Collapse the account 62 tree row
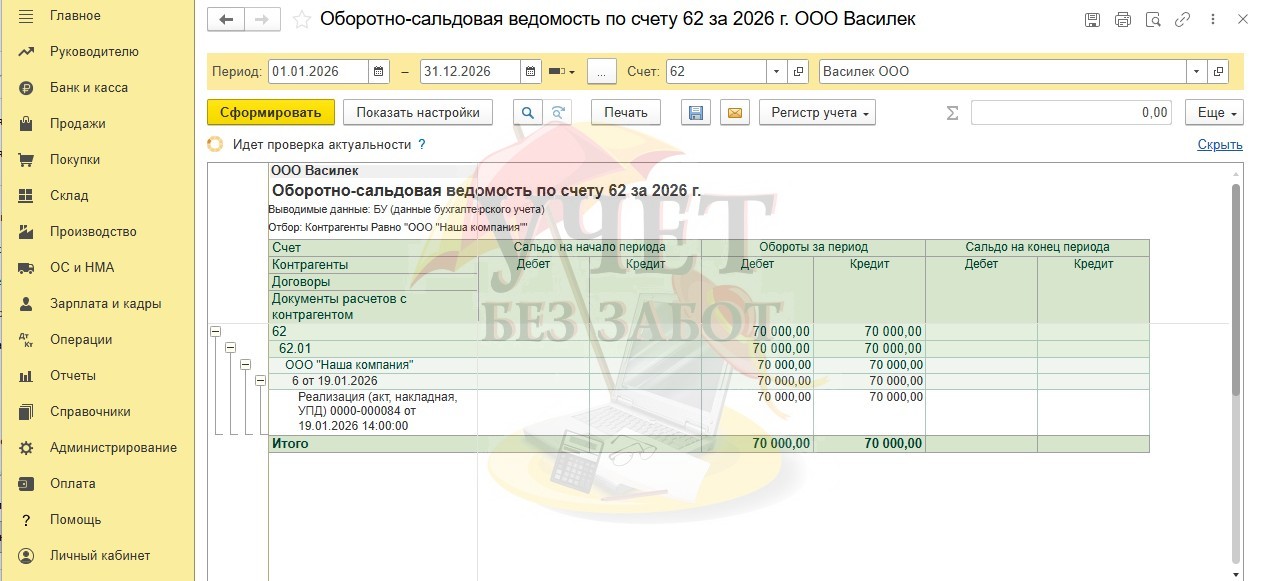The width and height of the screenshot is (1263, 581). (x=215, y=332)
